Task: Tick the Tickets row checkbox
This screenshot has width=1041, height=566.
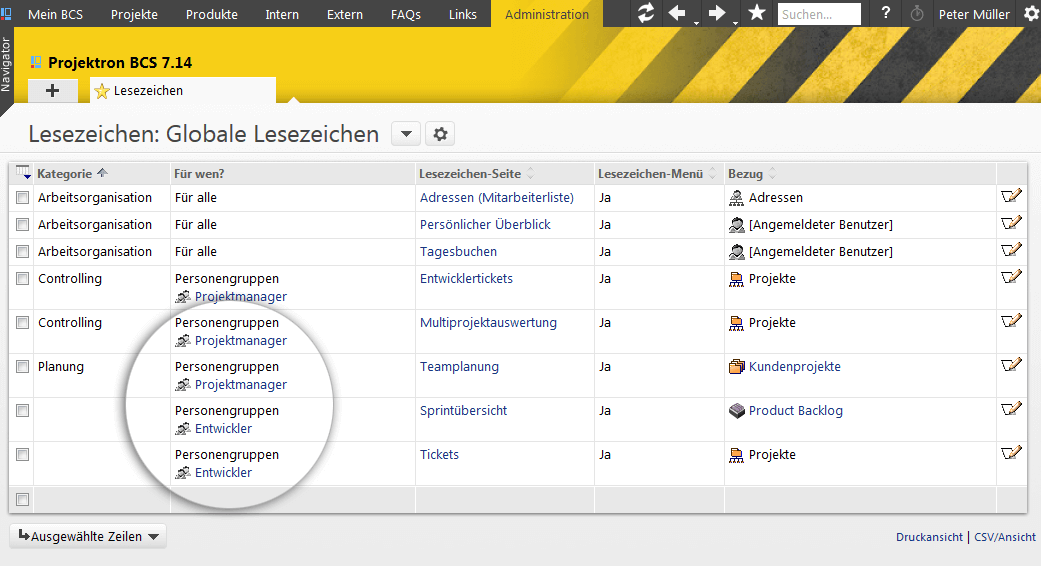Action: point(23,455)
